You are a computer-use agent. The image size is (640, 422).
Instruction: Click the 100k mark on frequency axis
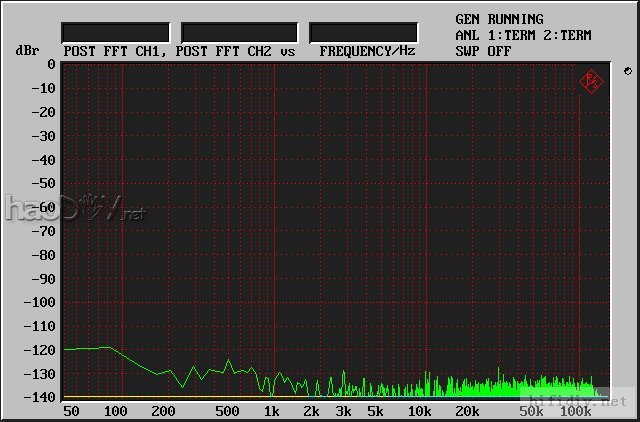(x=574, y=411)
